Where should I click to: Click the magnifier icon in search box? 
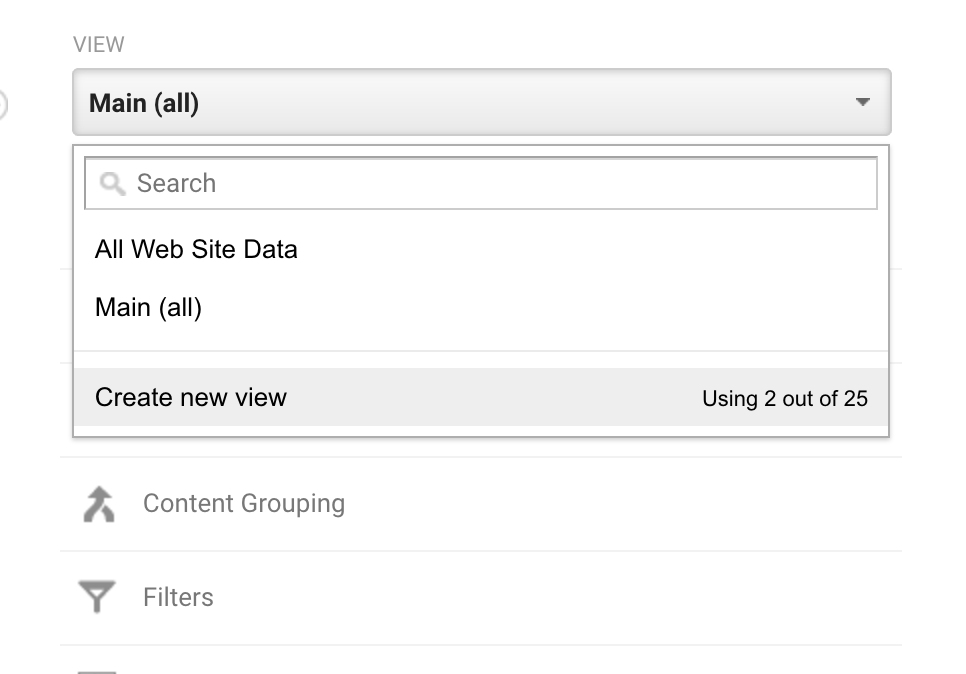tap(113, 184)
